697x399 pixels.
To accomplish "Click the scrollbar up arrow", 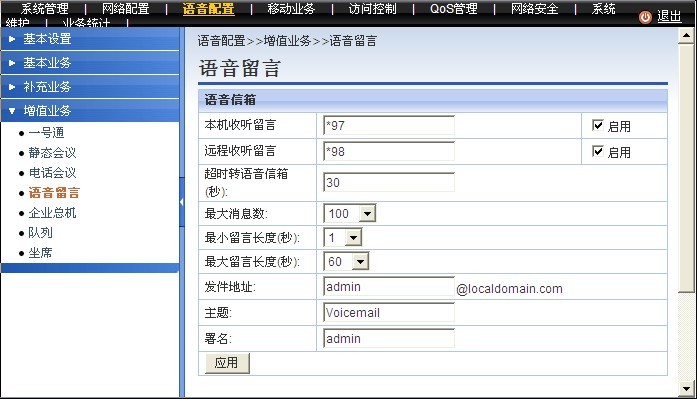I will [686, 36].
